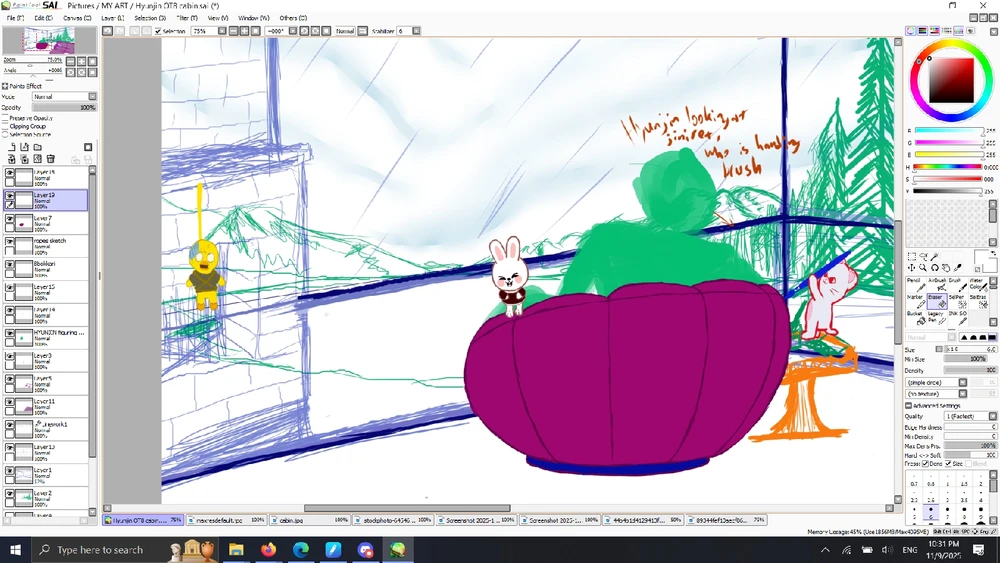The width and height of the screenshot is (1000, 563).
Task: Open Firefox from the taskbar
Action: [267, 550]
